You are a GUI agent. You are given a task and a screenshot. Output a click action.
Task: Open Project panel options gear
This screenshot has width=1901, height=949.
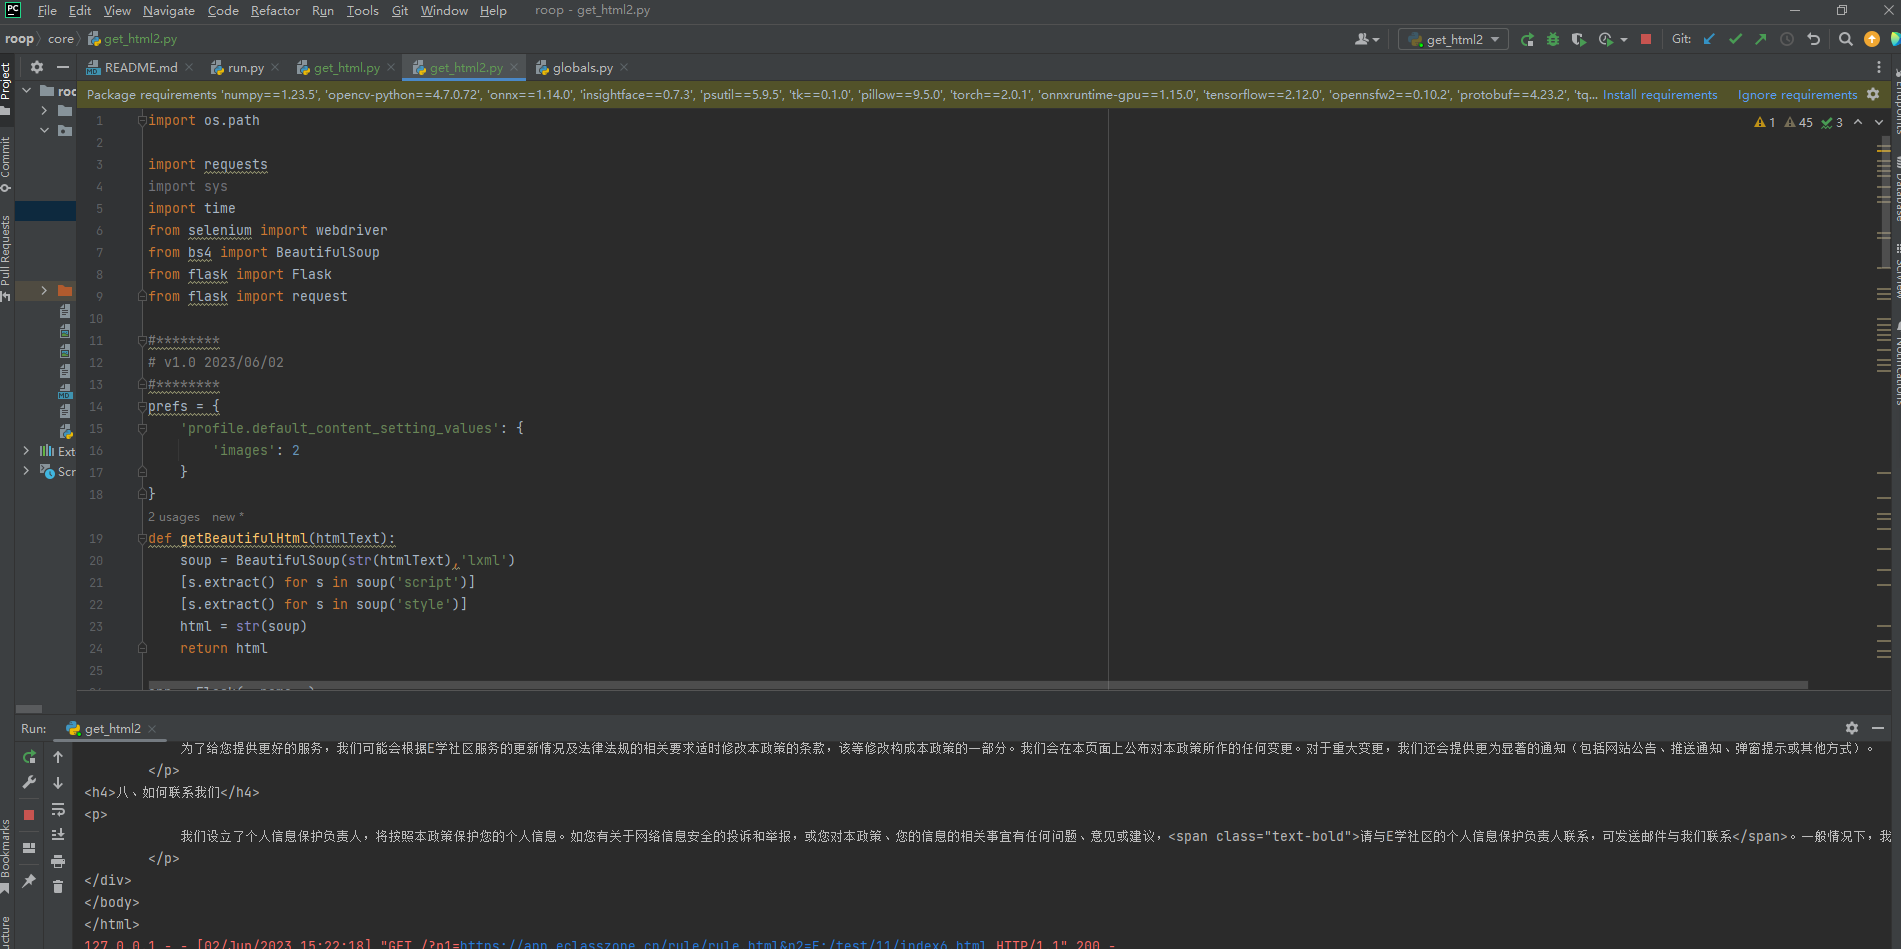37,67
